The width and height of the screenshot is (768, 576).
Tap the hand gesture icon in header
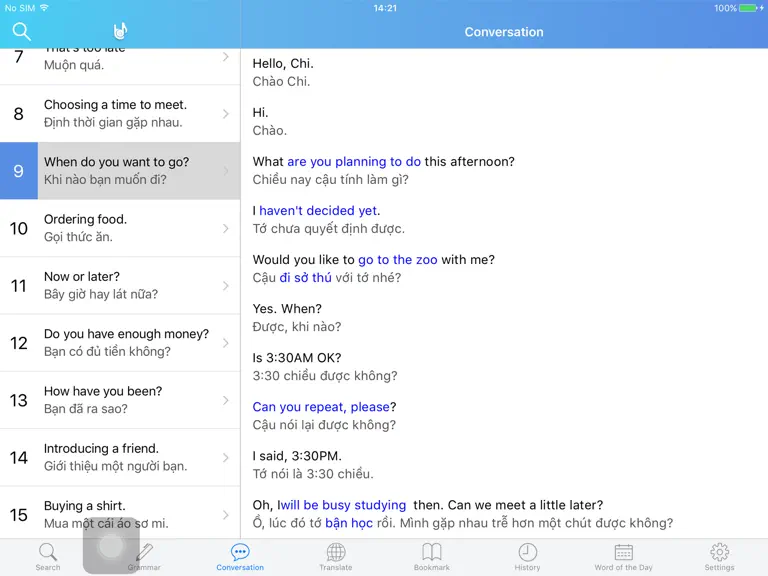pos(120,31)
